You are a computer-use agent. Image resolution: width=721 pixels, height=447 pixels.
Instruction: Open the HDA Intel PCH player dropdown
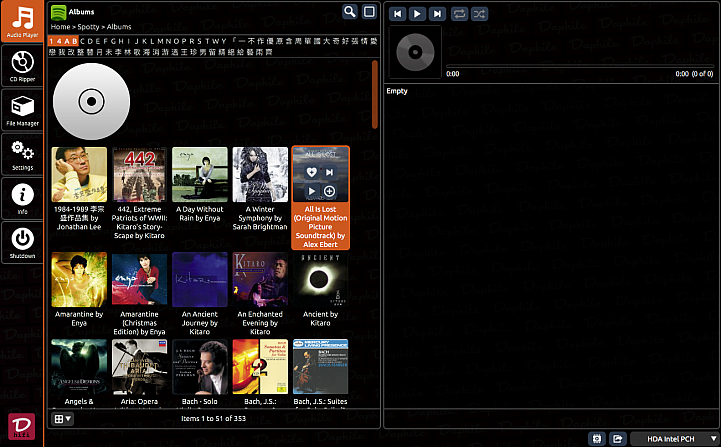(x=675, y=439)
